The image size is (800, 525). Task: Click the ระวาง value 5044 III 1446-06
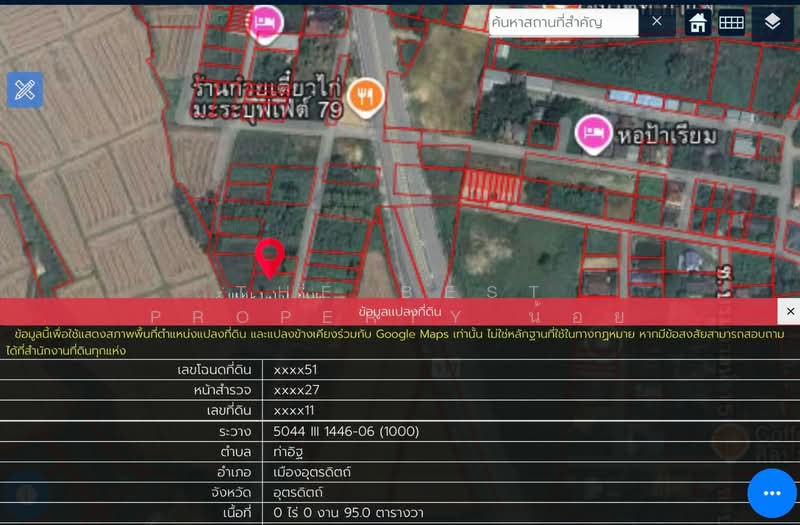coord(346,431)
